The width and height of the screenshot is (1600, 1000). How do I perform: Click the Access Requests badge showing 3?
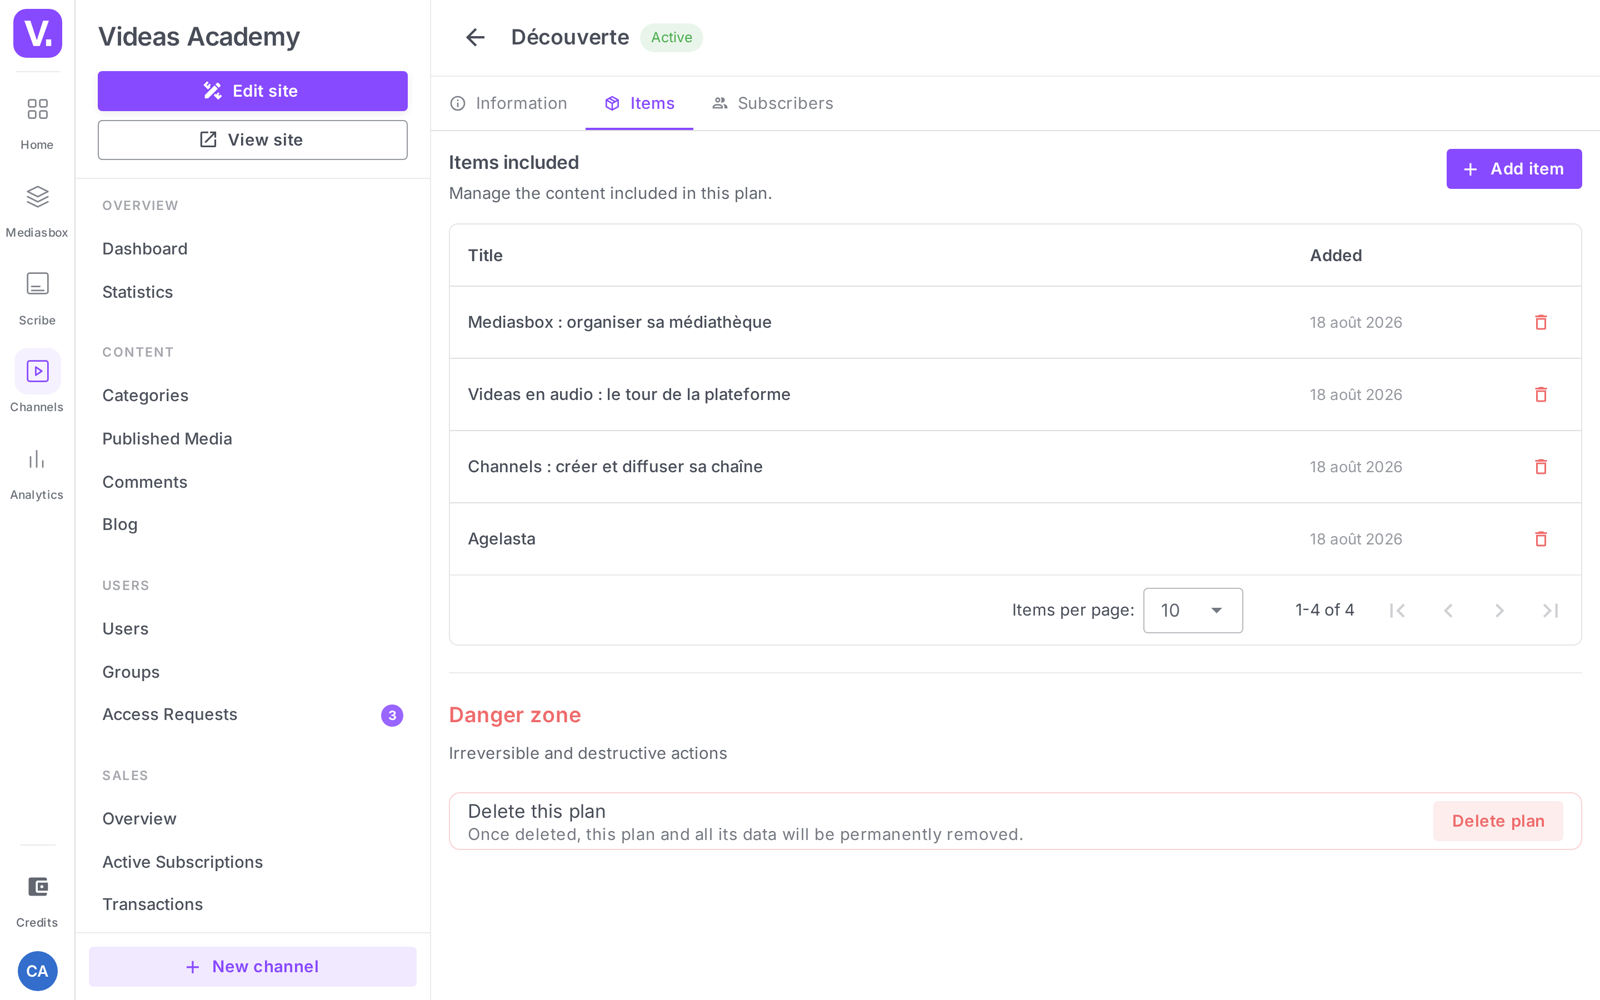point(392,715)
